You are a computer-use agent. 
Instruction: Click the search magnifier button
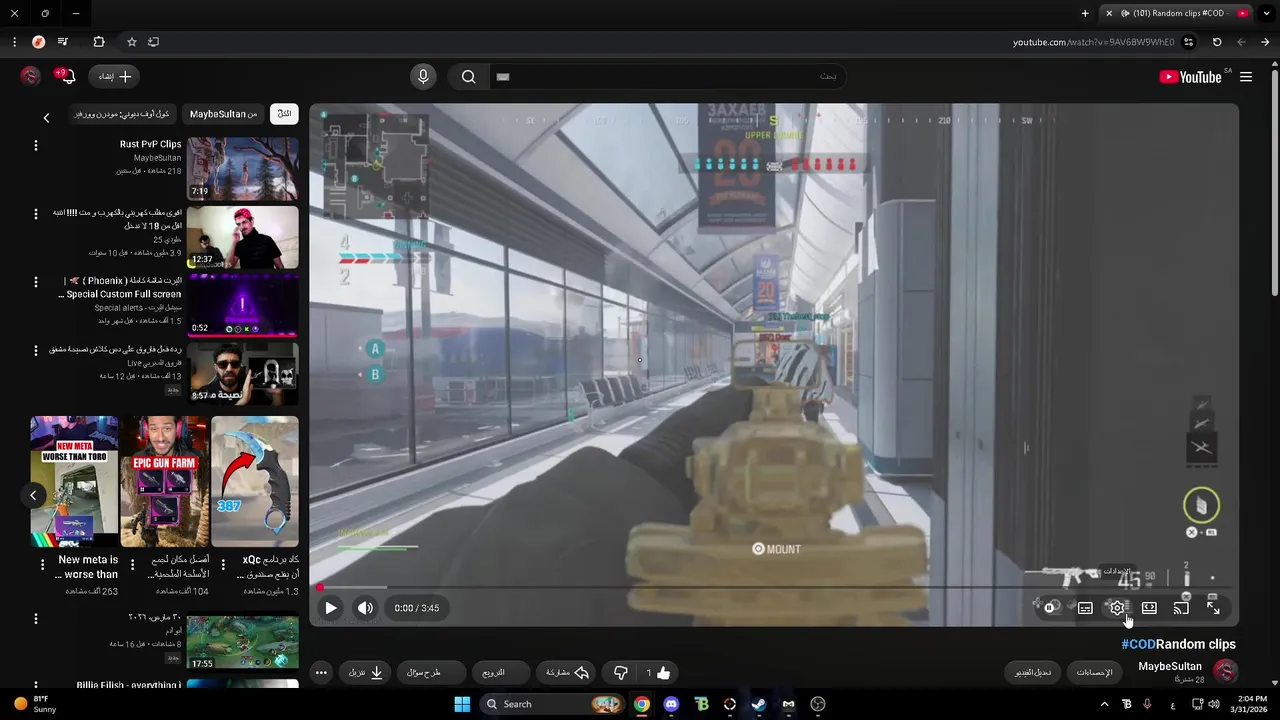pos(468,77)
